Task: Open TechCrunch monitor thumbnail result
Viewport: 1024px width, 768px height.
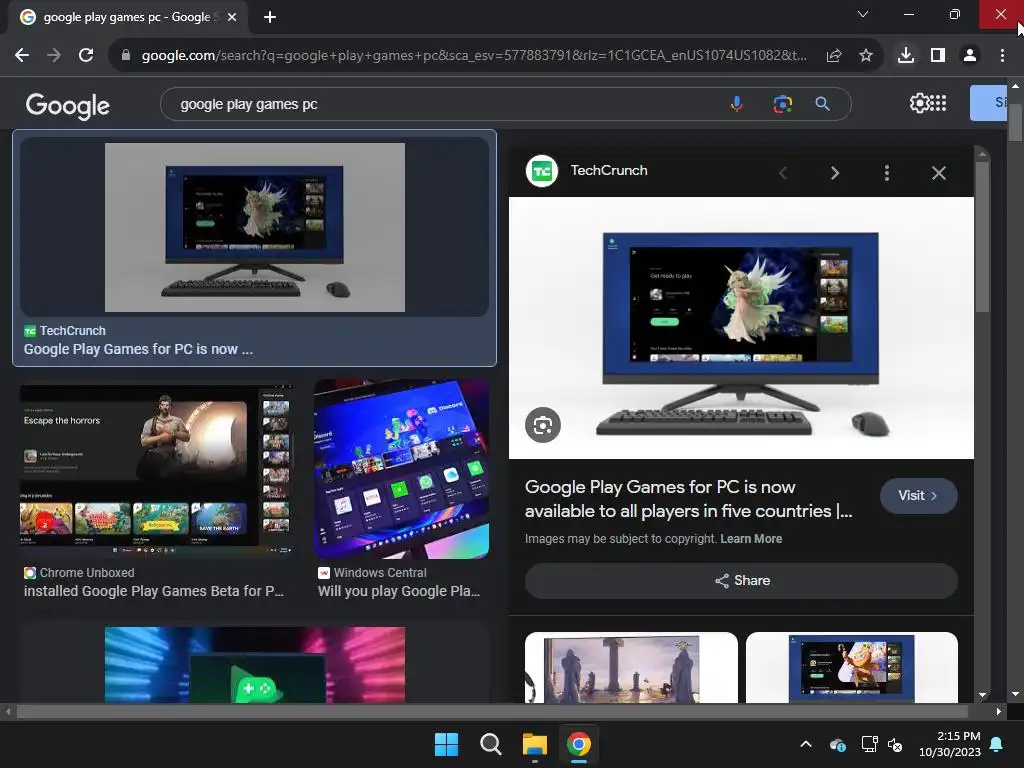Action: (255, 227)
